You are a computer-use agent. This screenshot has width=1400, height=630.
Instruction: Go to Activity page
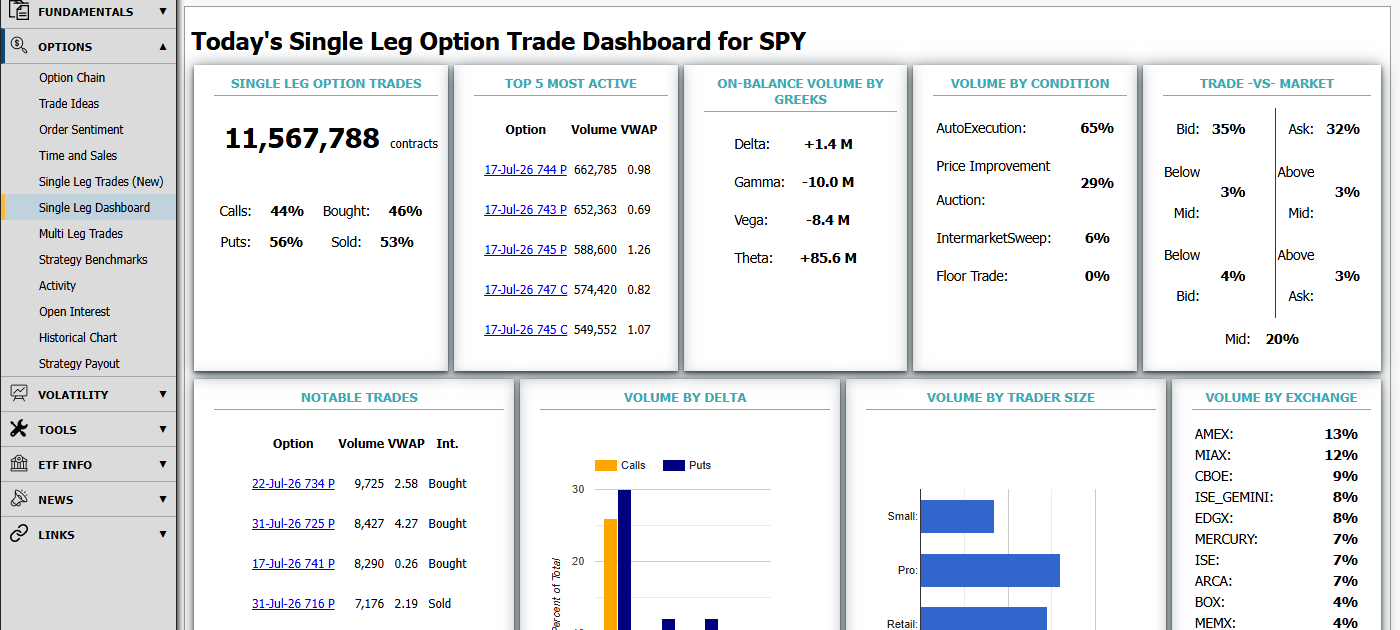coord(57,286)
